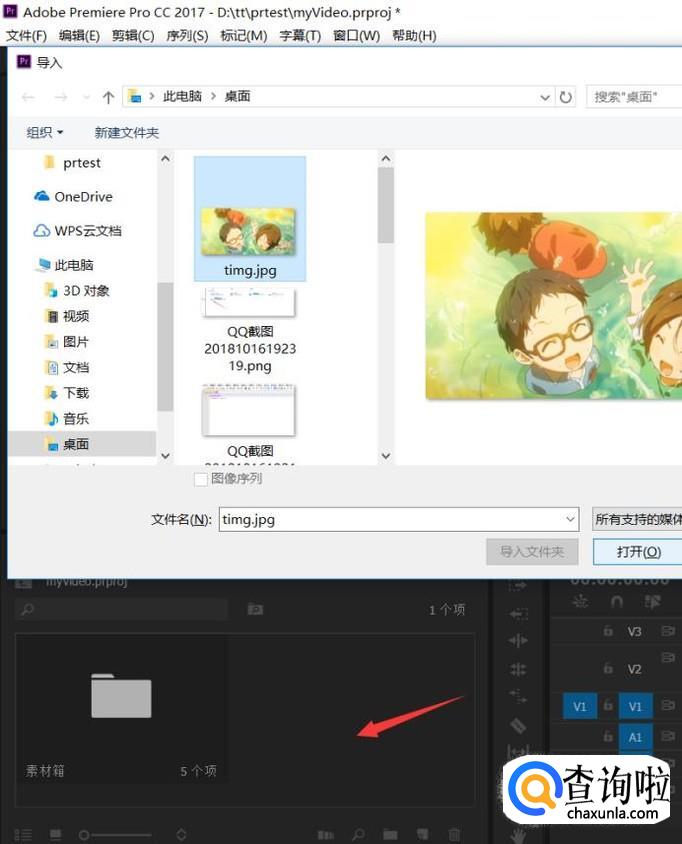Open the 所有支持的媒体 file type dropdown
Viewport: 682px width, 844px height.
(x=637, y=519)
